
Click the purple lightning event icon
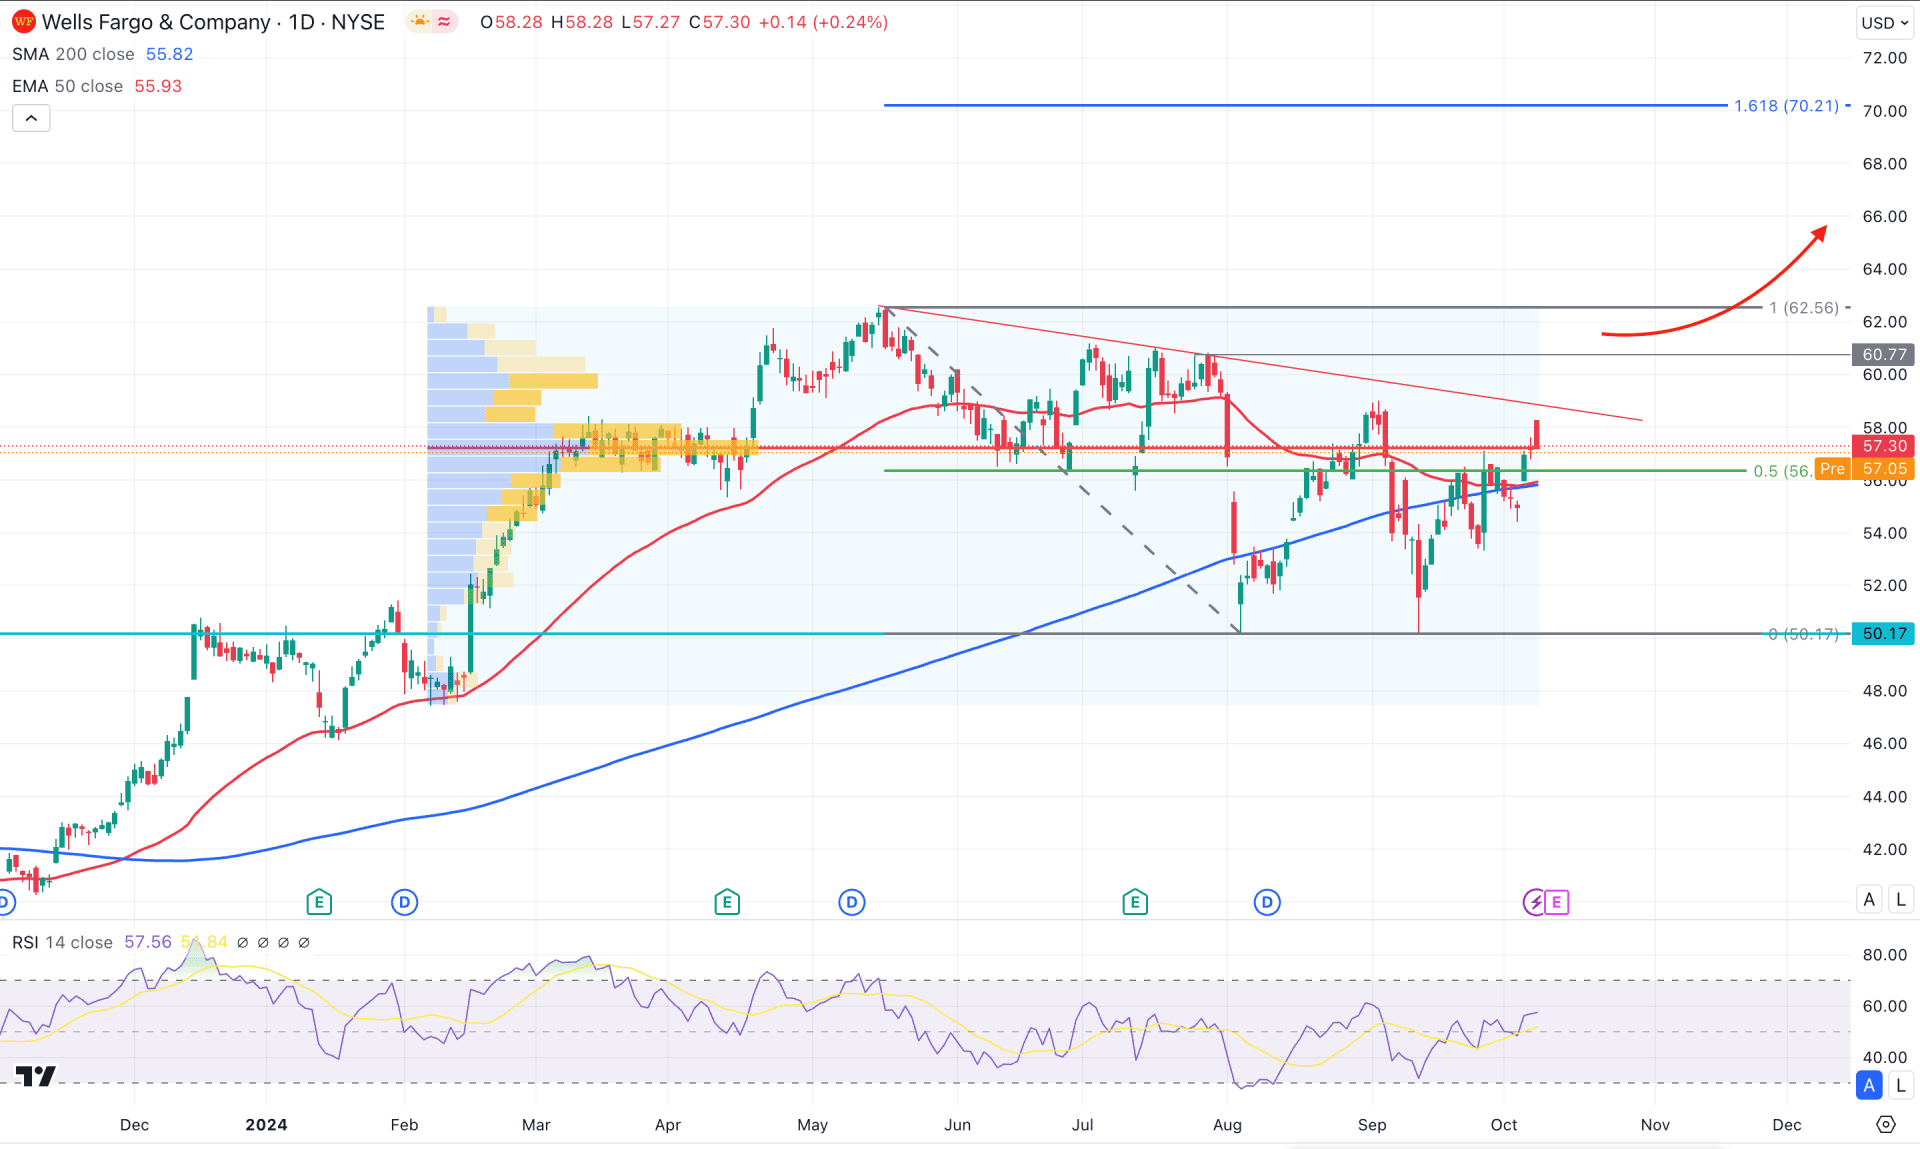1534,902
